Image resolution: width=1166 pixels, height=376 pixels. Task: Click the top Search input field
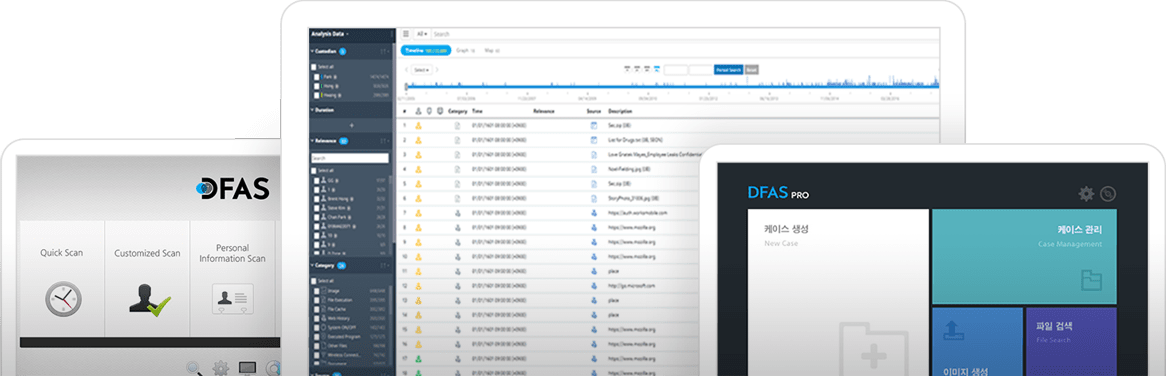coord(684,34)
